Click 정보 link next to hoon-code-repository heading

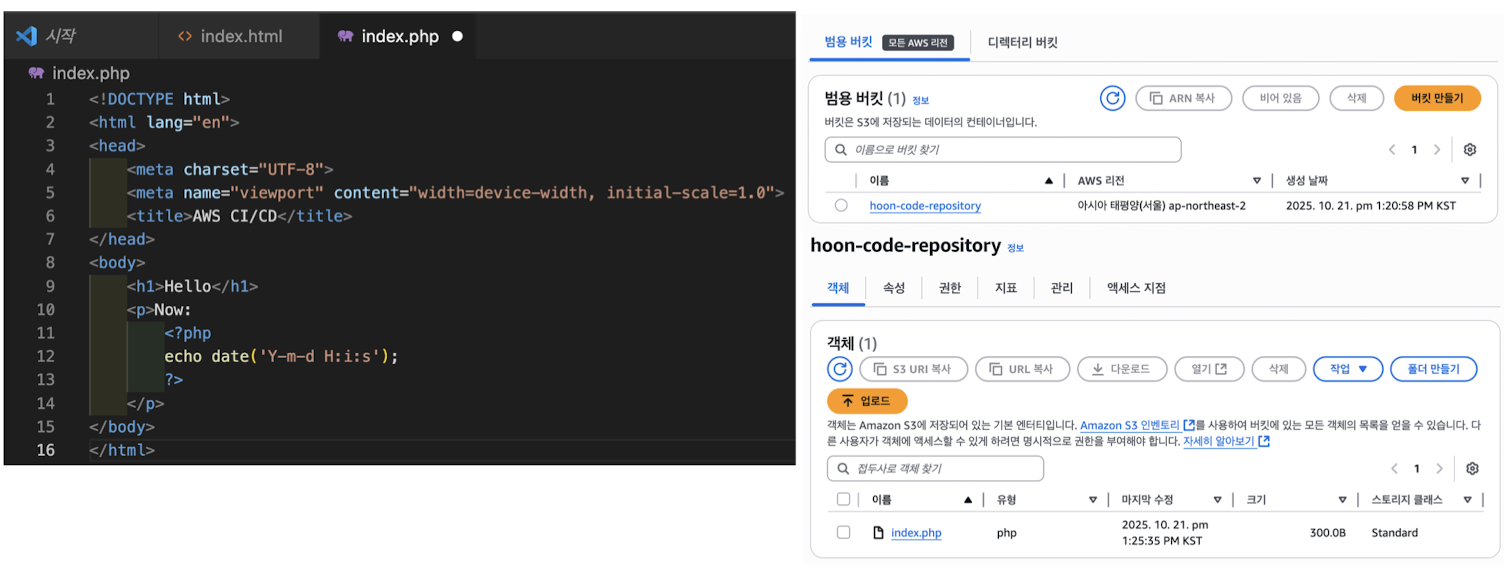(x=1015, y=248)
